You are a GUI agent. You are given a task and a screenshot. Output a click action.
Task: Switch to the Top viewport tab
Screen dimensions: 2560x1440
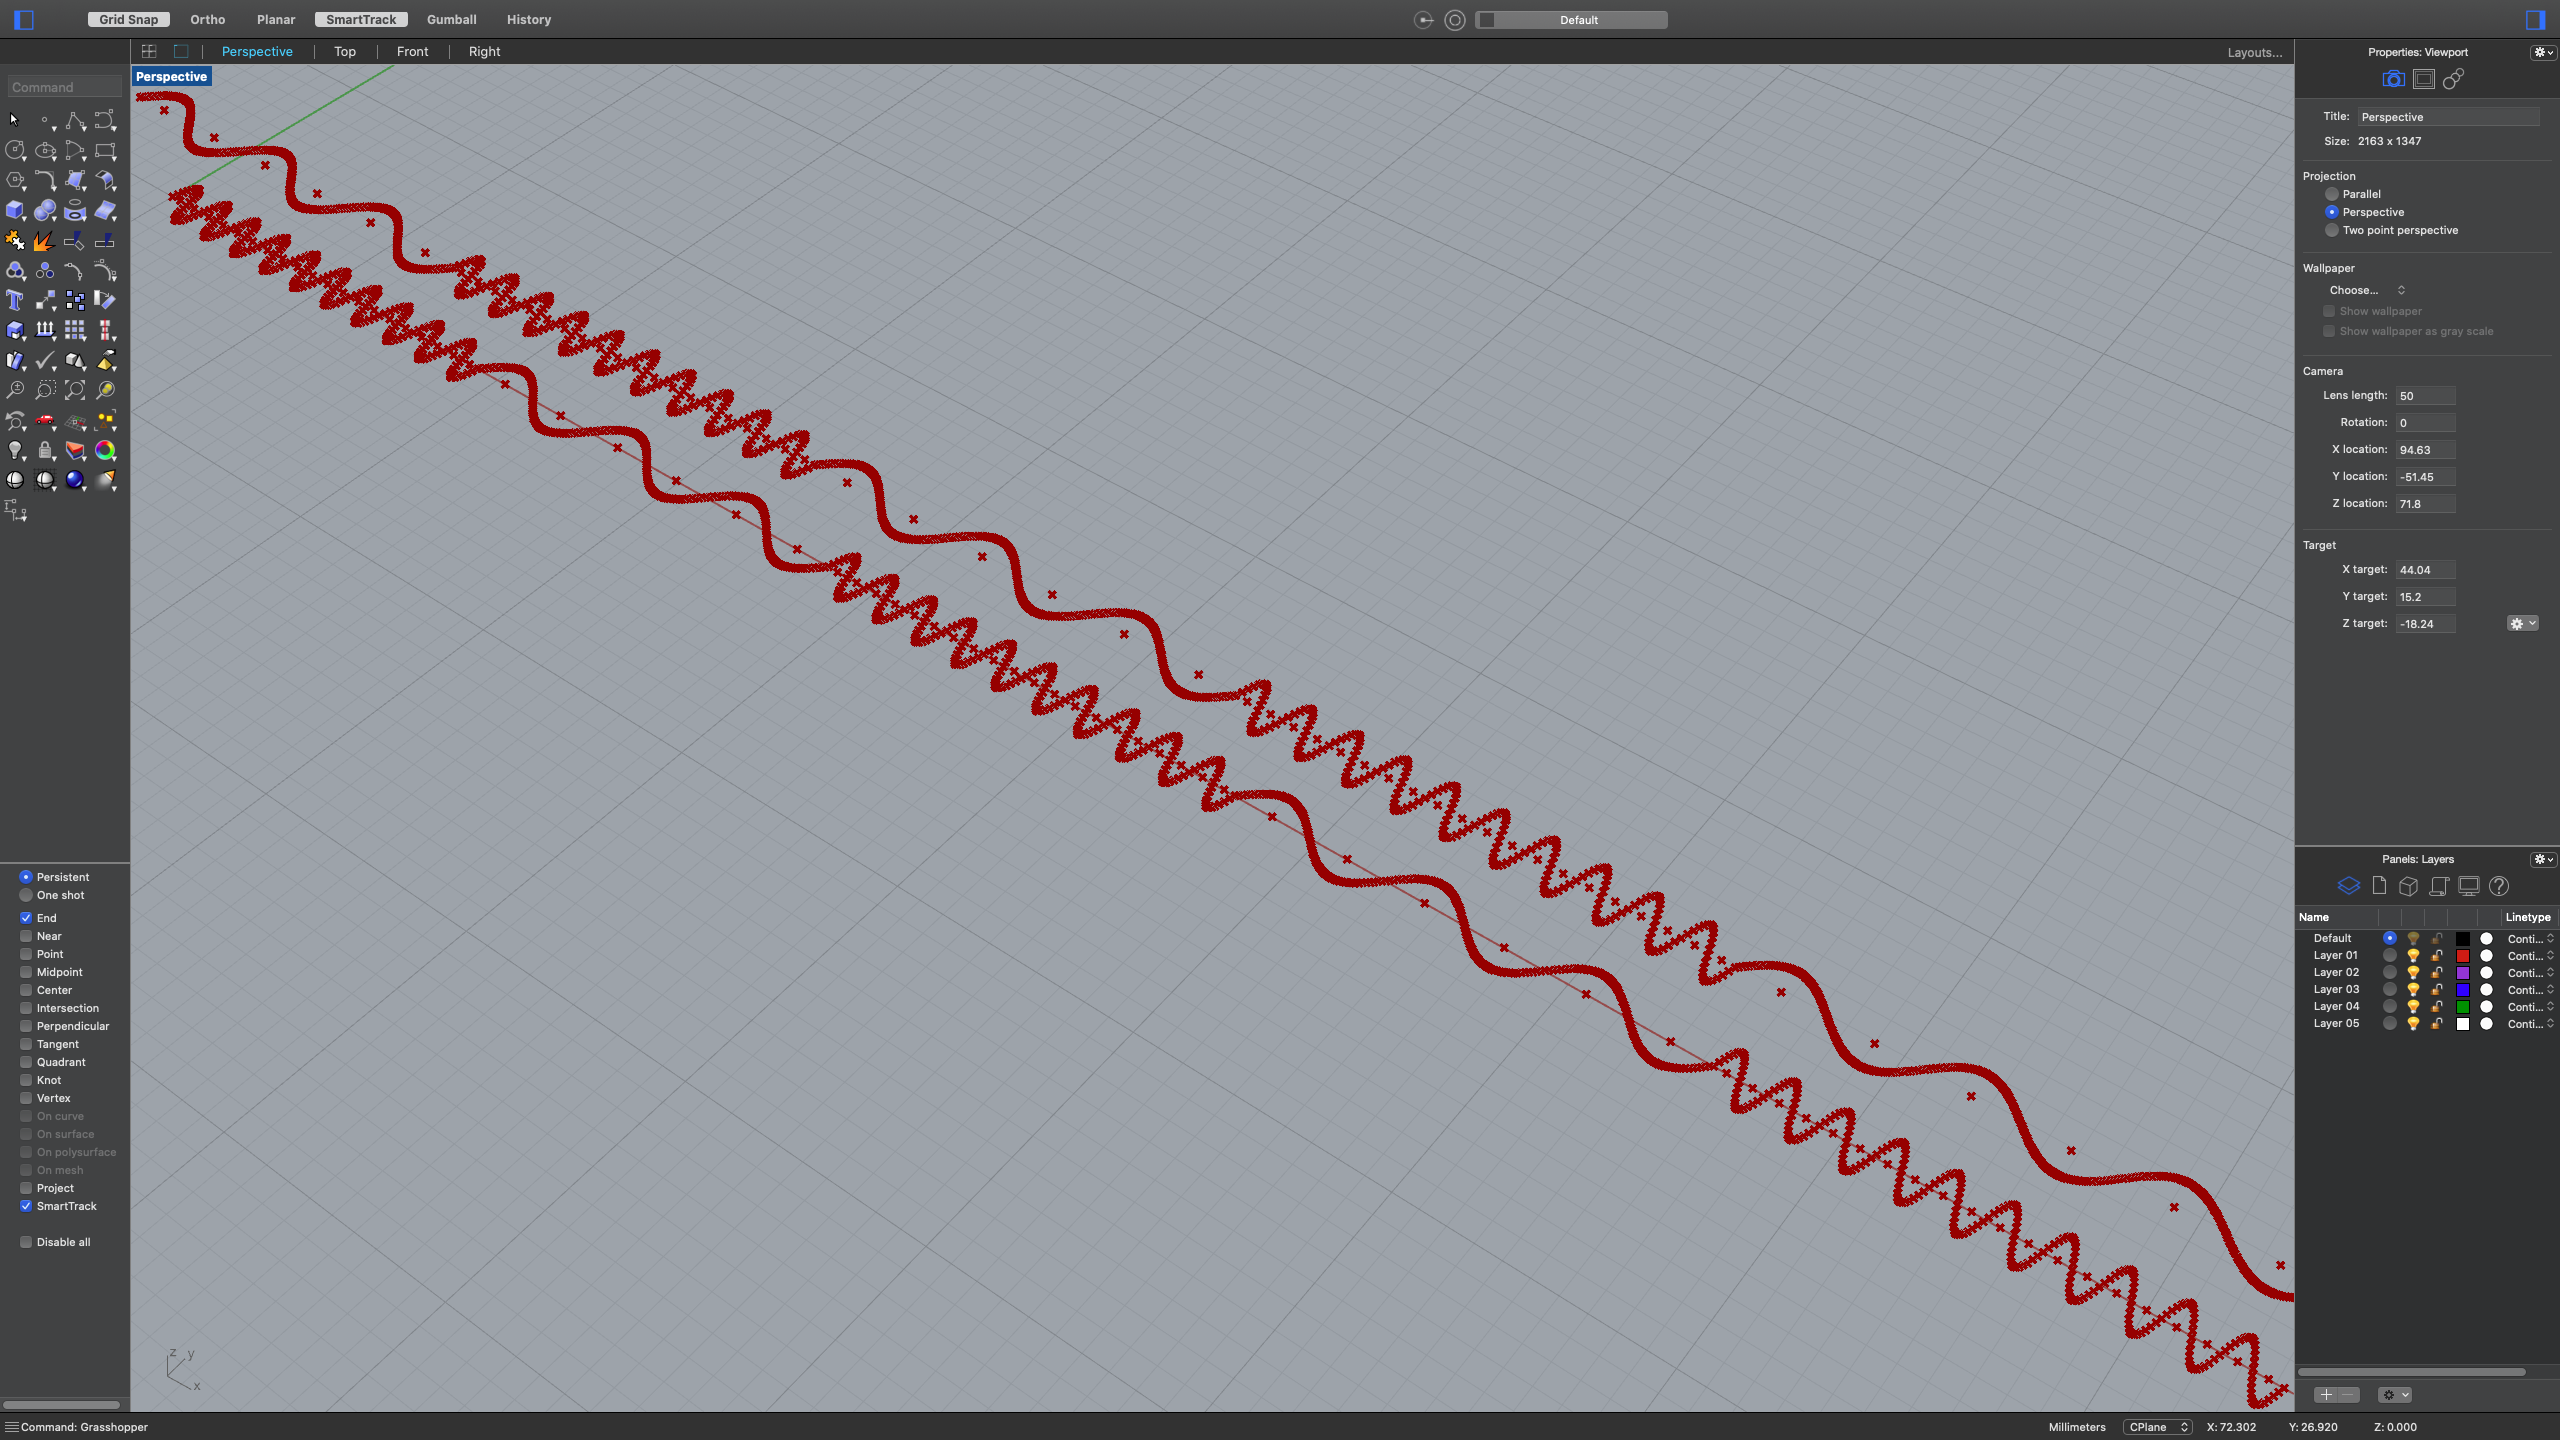[345, 51]
